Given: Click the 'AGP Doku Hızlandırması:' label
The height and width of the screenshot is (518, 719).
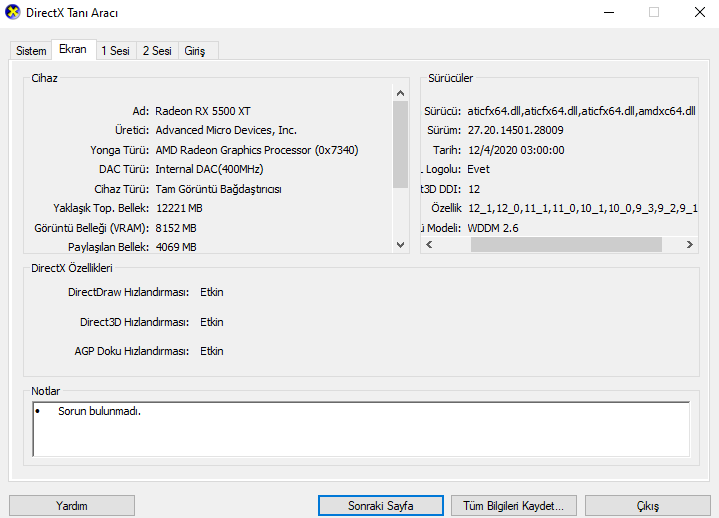Looking at the screenshot, I should click(132, 351).
